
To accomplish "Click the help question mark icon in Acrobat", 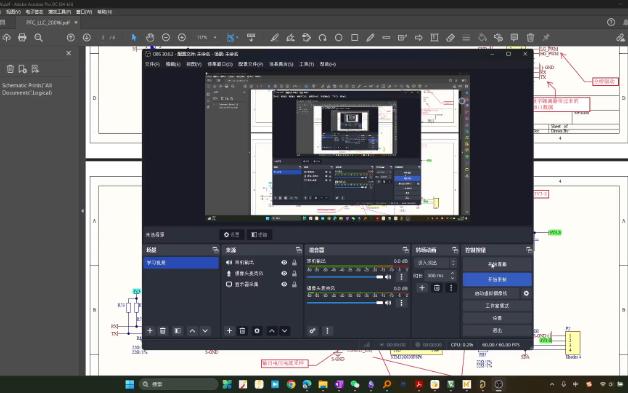I will click(x=611, y=22).
